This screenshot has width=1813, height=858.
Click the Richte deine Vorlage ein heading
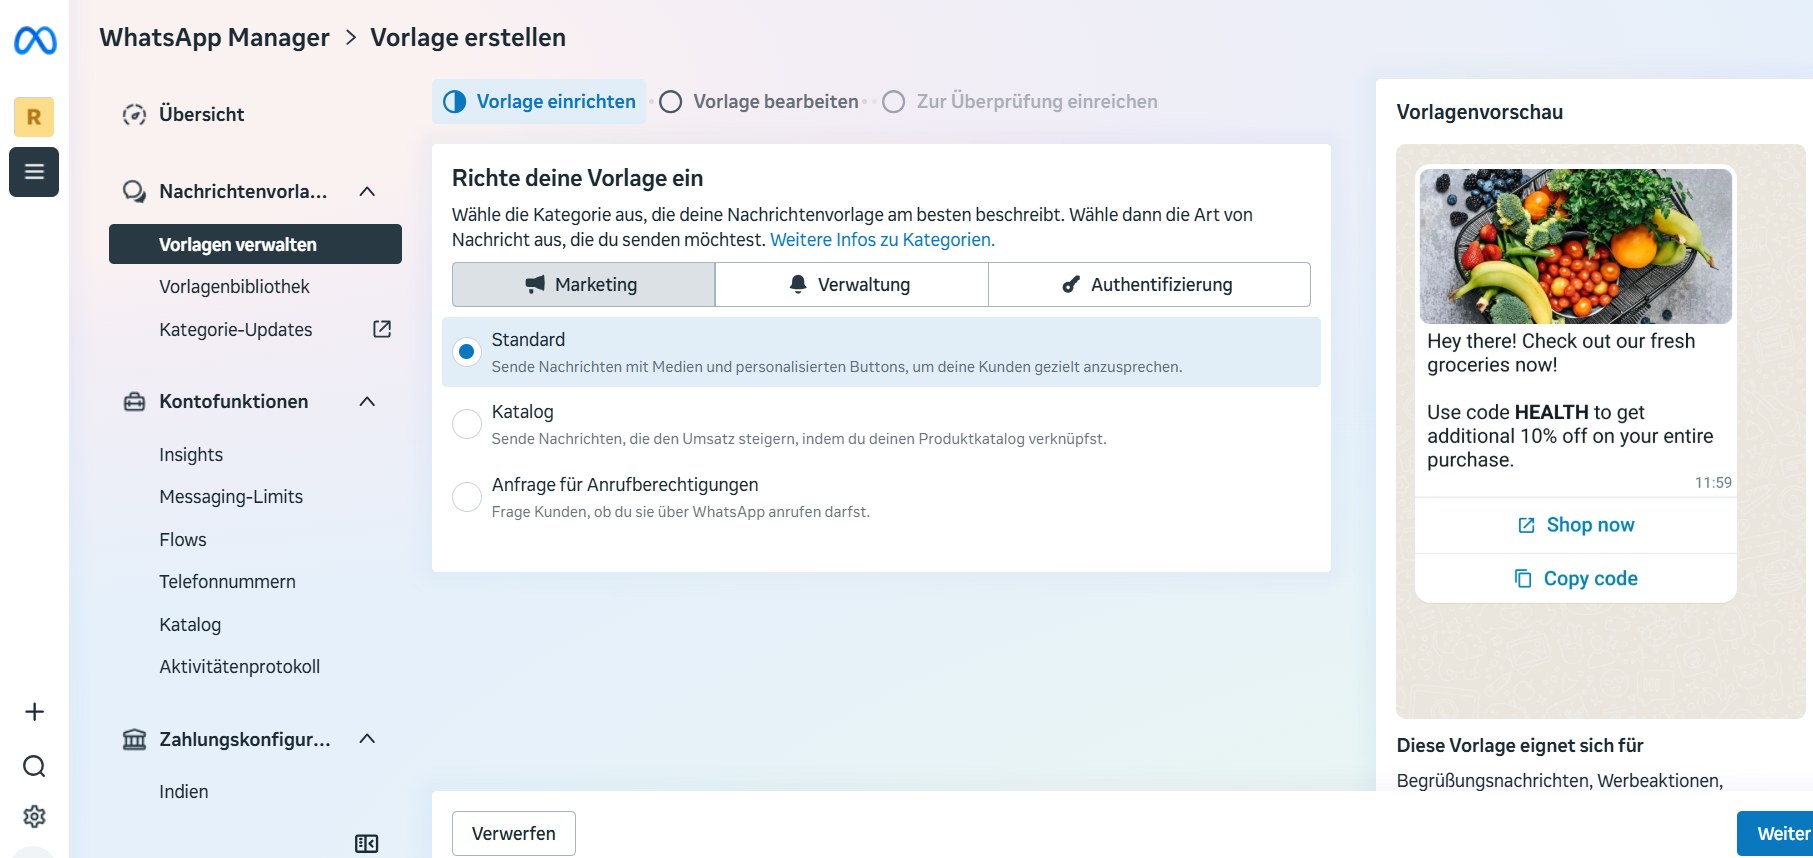click(x=577, y=178)
